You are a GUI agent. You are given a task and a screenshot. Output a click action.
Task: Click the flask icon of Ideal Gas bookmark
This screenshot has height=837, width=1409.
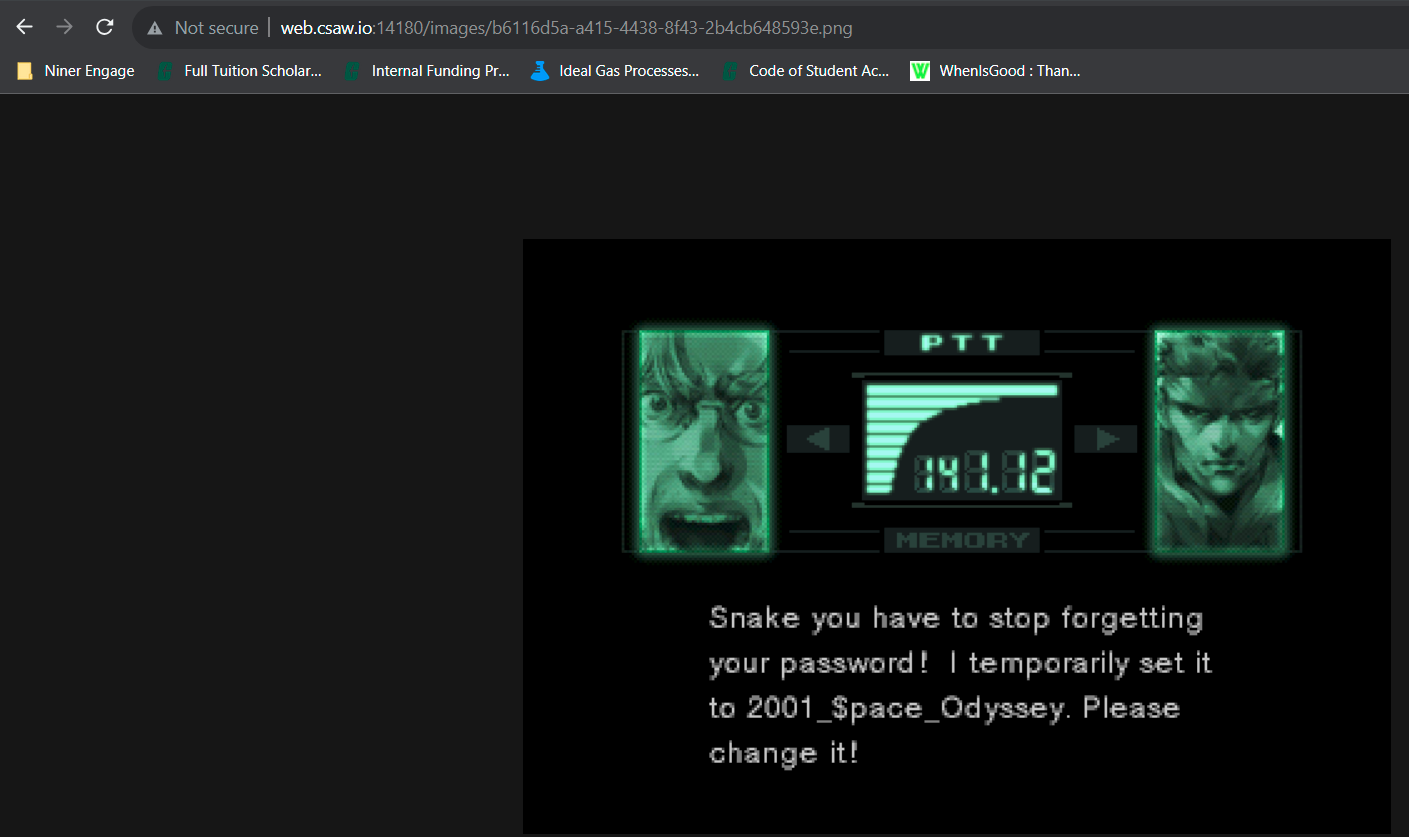click(x=540, y=71)
